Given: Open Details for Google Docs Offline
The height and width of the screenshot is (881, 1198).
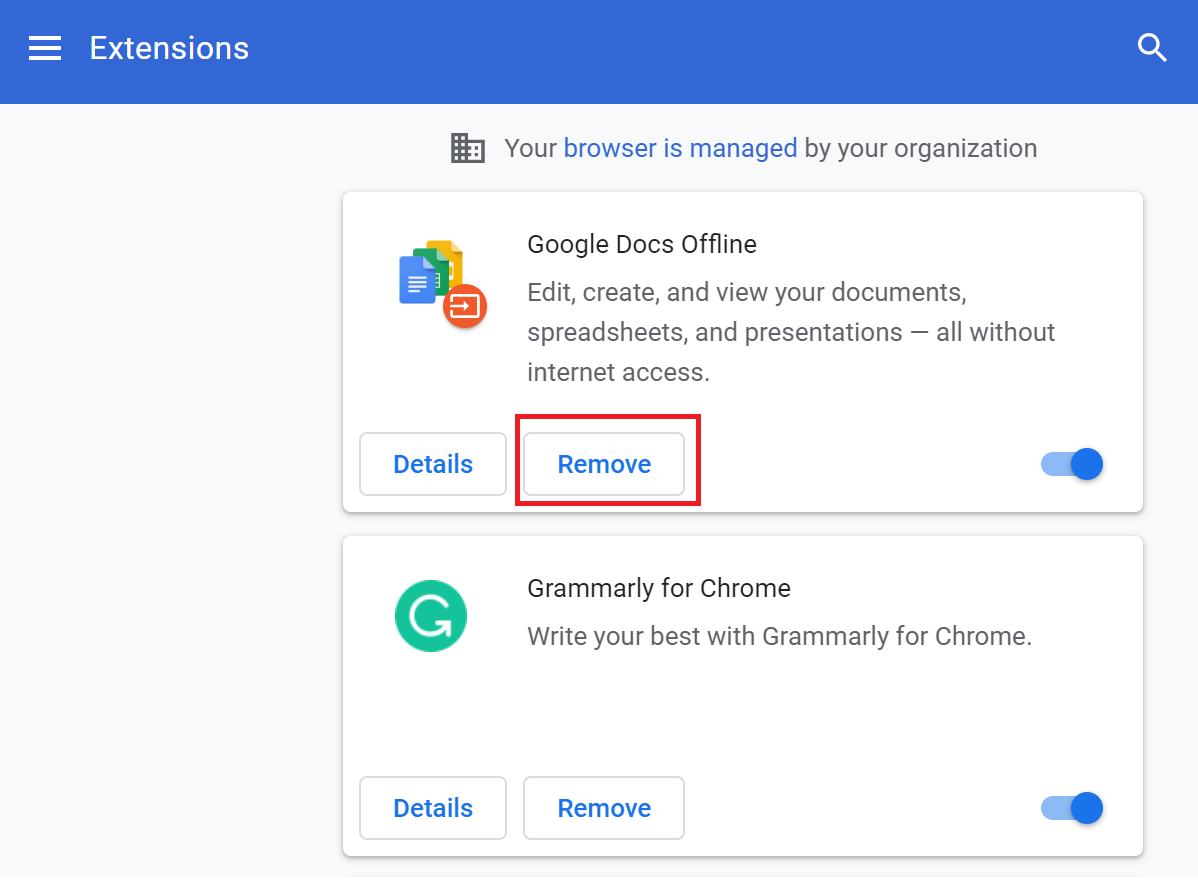Looking at the screenshot, I should (x=433, y=464).
